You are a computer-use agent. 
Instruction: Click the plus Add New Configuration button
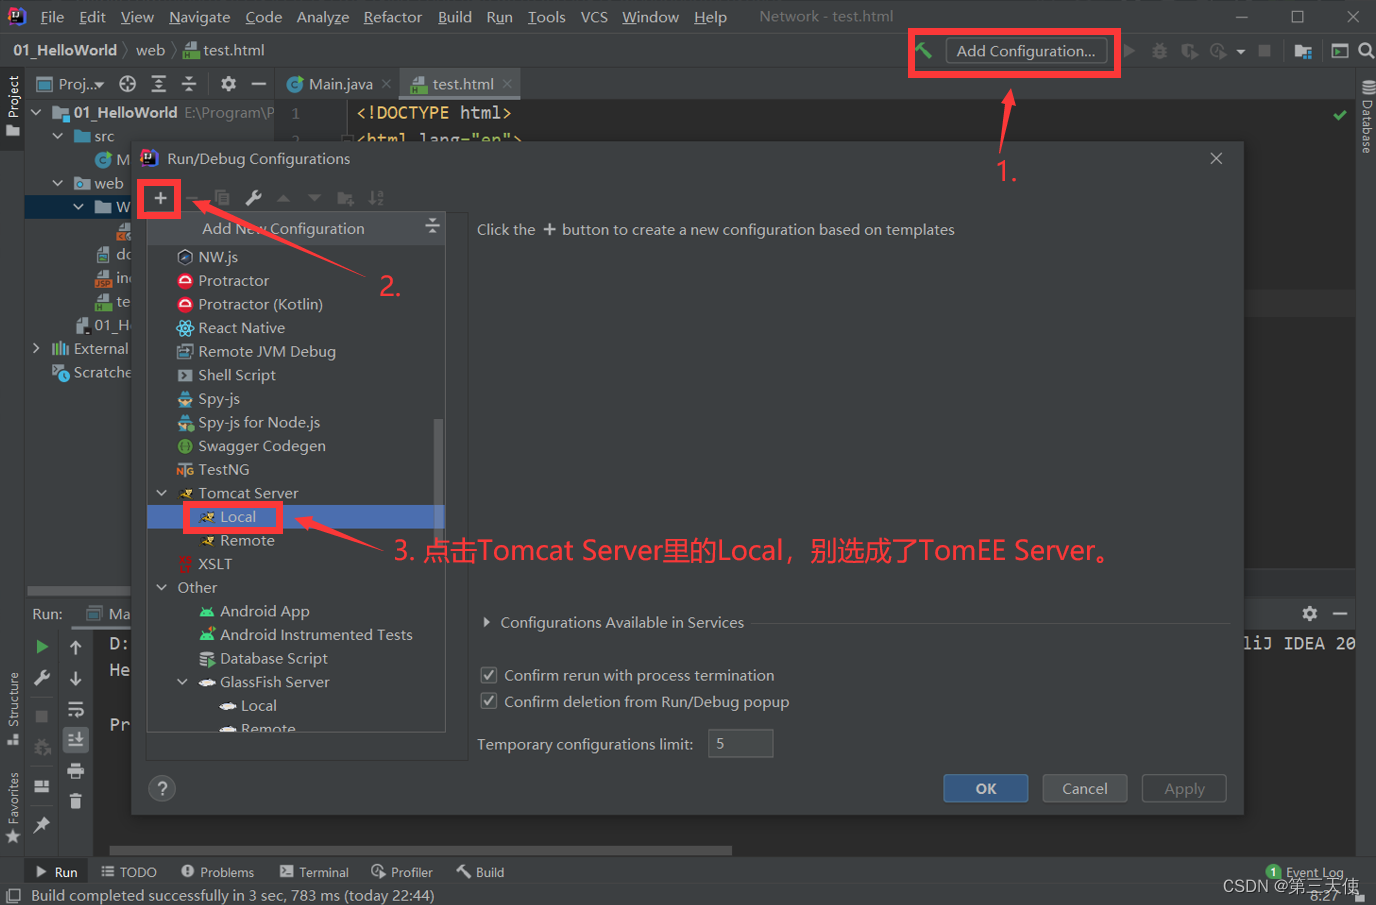coord(160,198)
